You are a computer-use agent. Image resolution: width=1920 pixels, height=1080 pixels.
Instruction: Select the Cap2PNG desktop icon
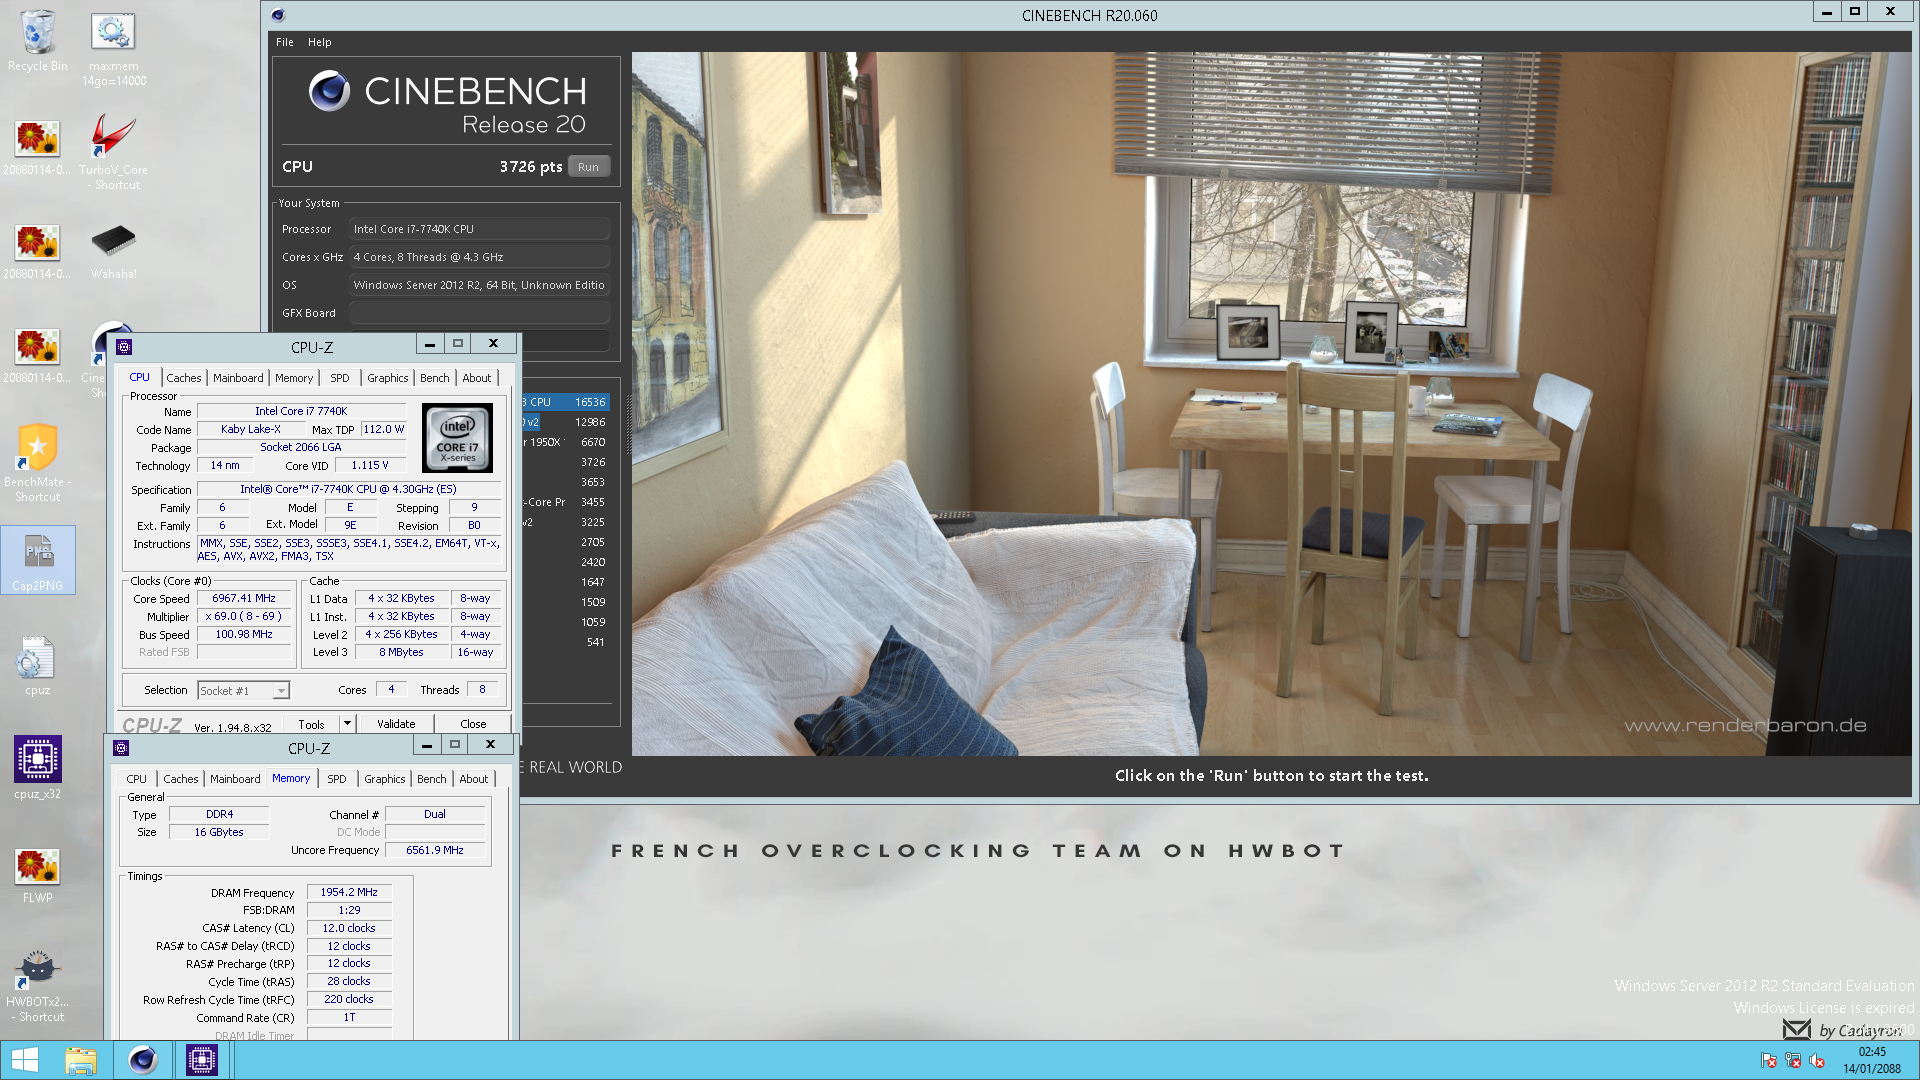click(x=37, y=560)
